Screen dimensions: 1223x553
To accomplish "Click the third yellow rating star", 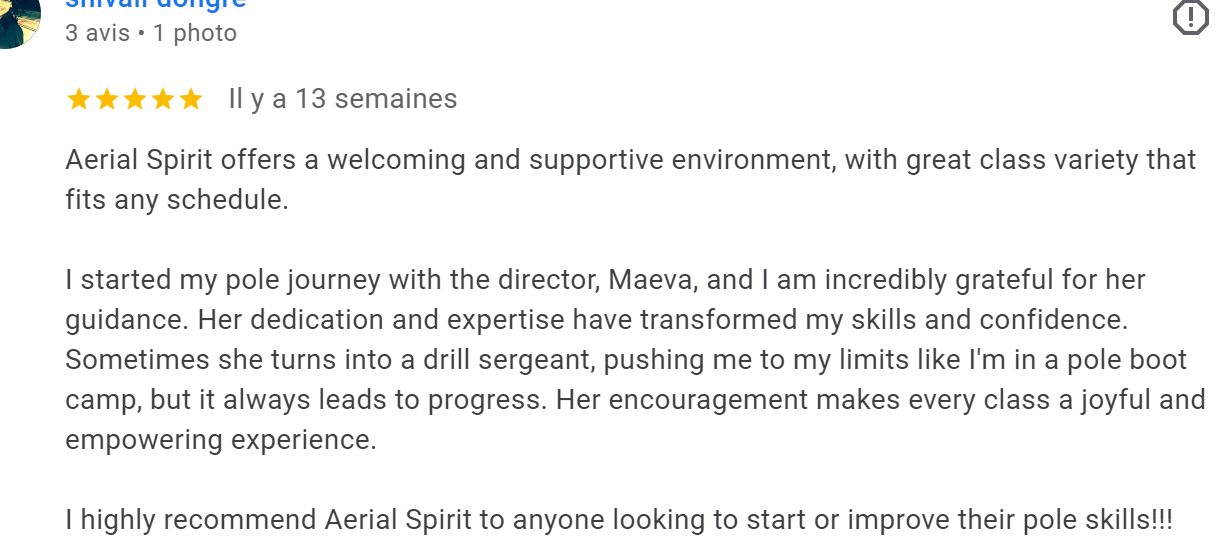I will [x=134, y=99].
